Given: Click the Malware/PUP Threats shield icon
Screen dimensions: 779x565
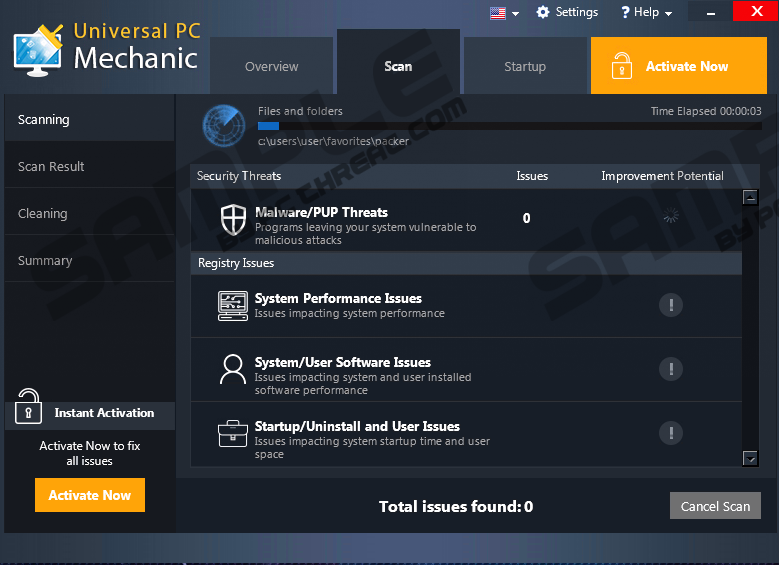Looking at the screenshot, I should pyautogui.click(x=233, y=220).
